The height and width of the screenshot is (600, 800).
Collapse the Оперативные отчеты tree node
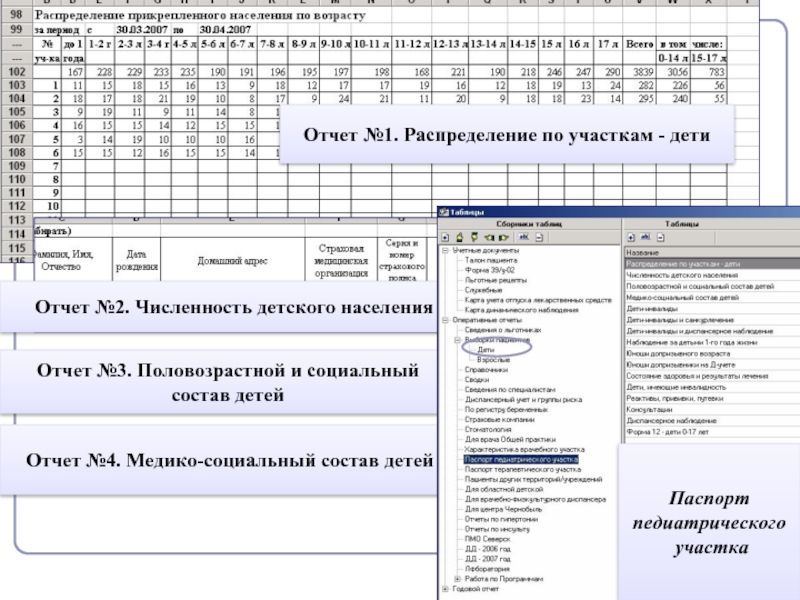445,320
